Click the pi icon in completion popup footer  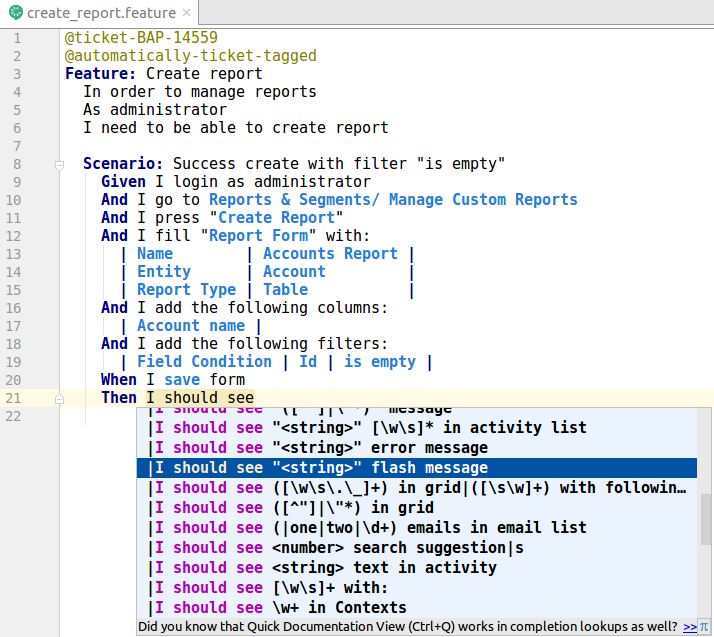tap(704, 627)
